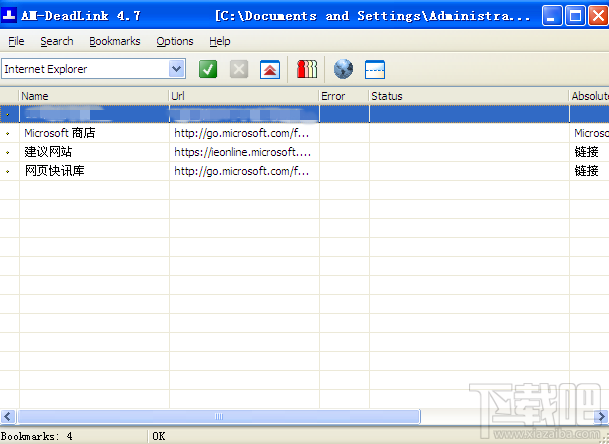Open the Options menu
Viewport: 609px width, 444px height.
175,41
